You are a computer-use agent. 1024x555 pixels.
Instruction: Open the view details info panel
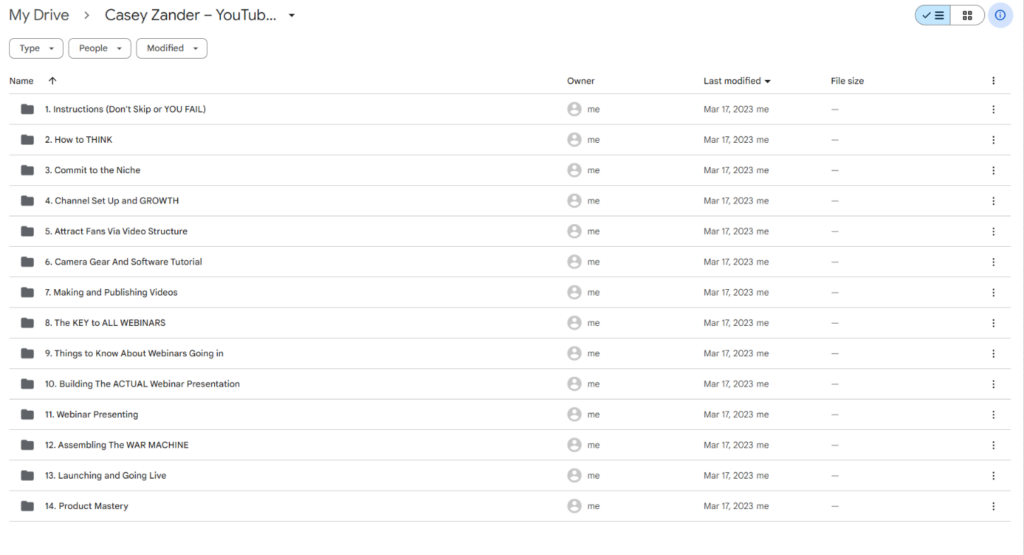[x=1000, y=16]
